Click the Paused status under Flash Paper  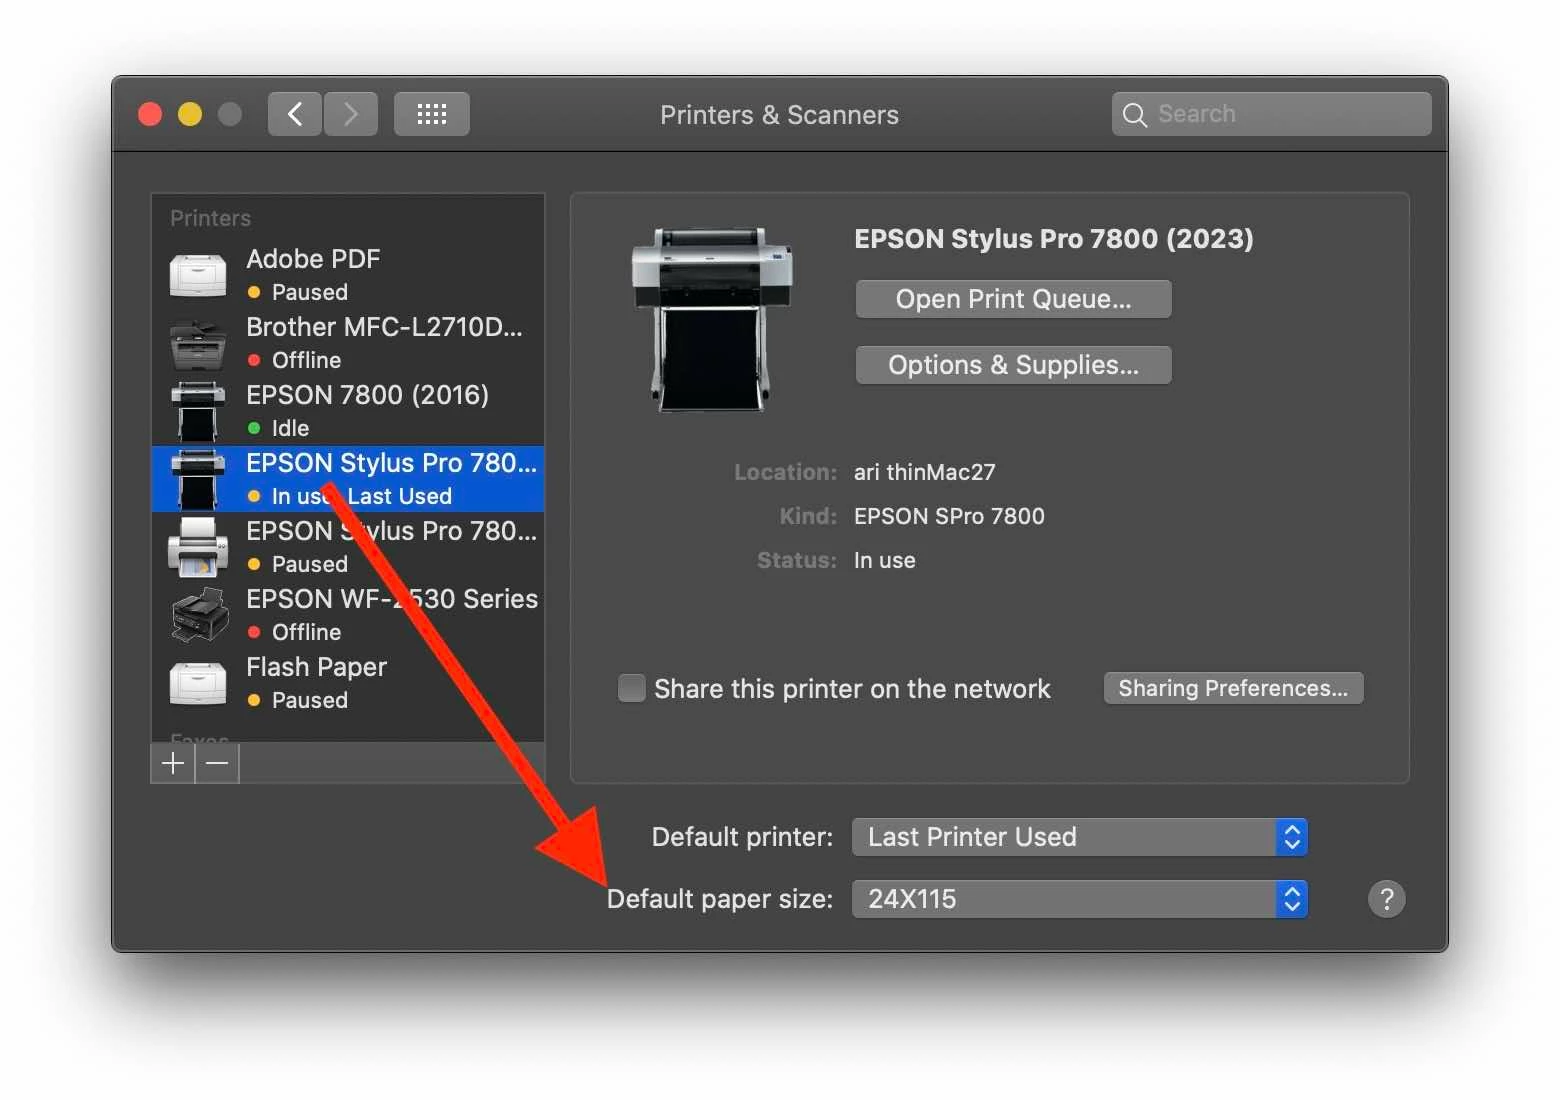[x=310, y=700]
